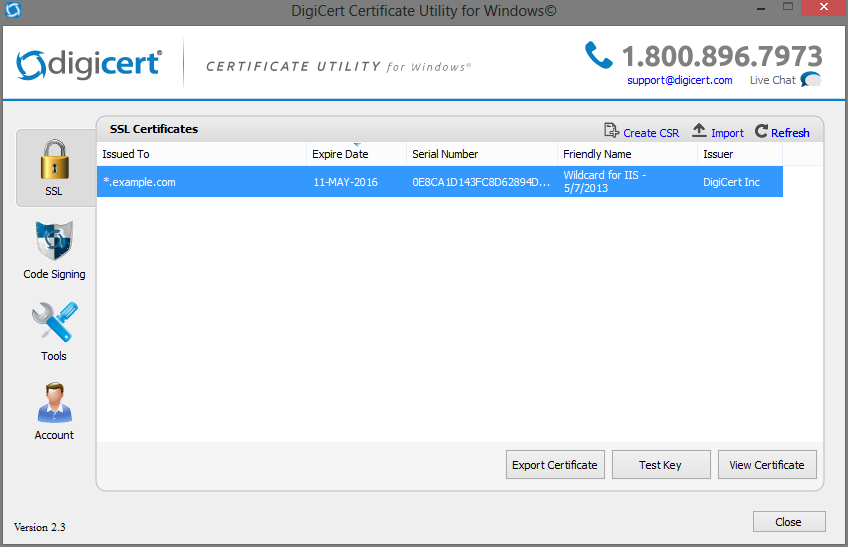Click the DigiCert Inc issuer cell
The width and height of the screenshot is (848, 547).
731,182
